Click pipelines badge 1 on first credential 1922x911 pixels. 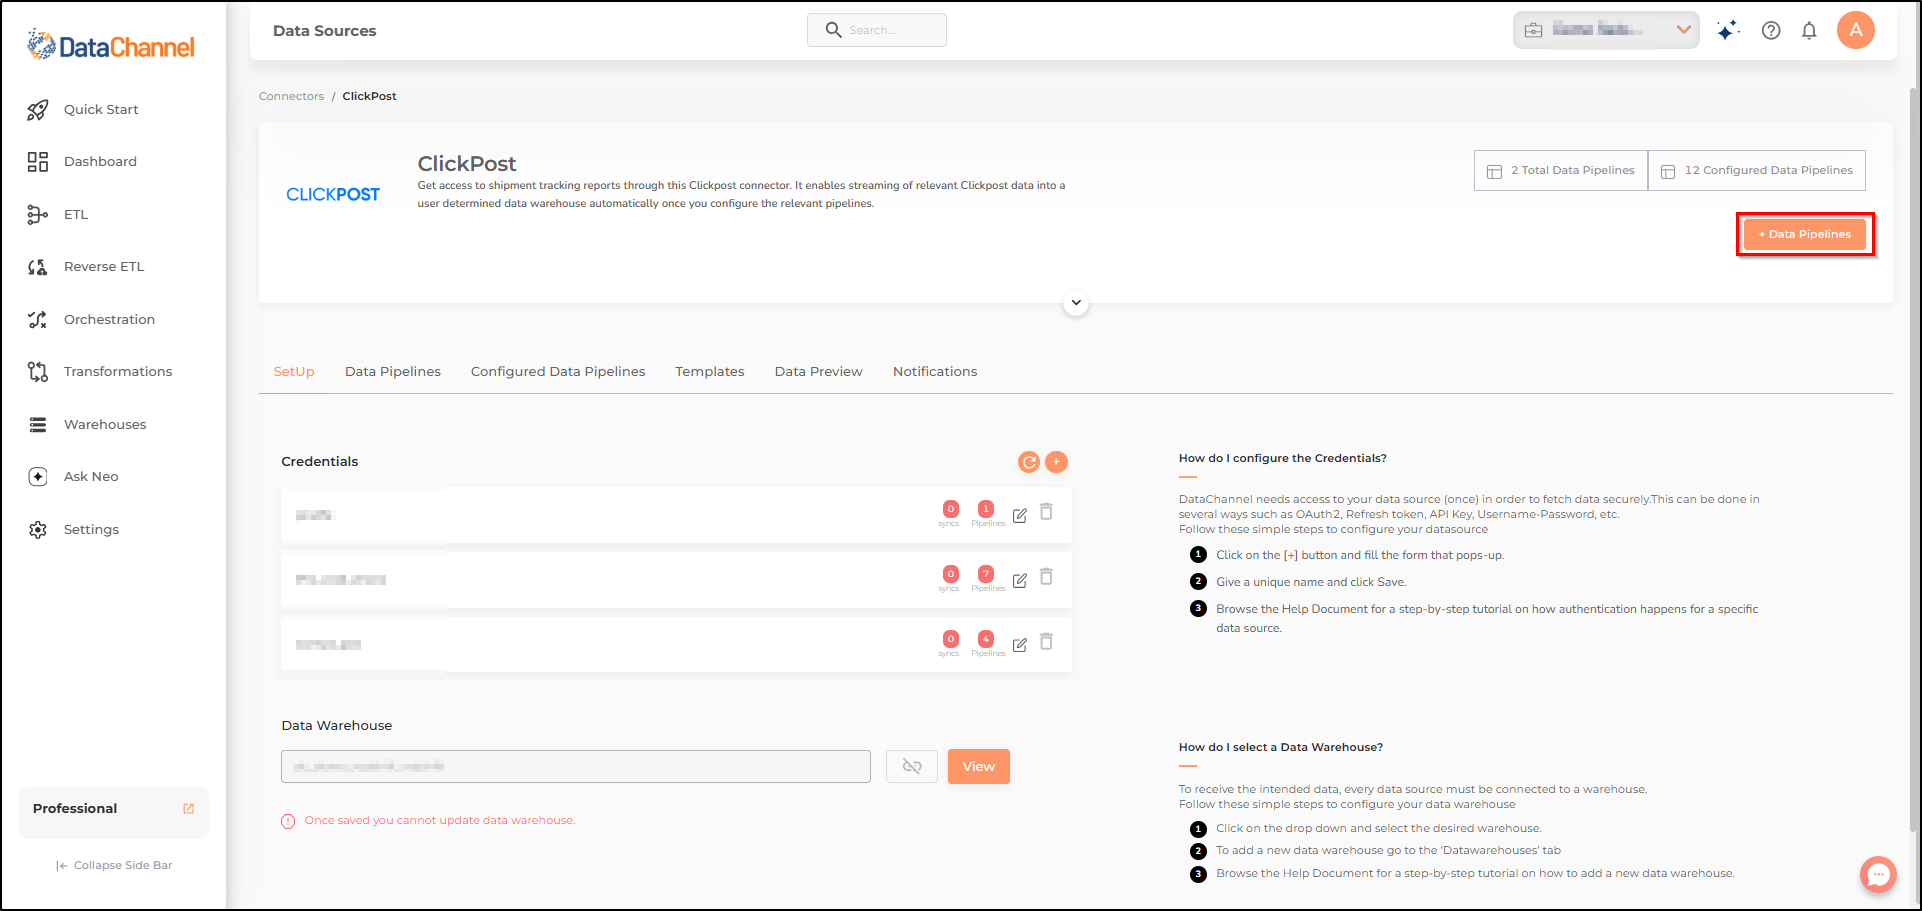pos(986,509)
